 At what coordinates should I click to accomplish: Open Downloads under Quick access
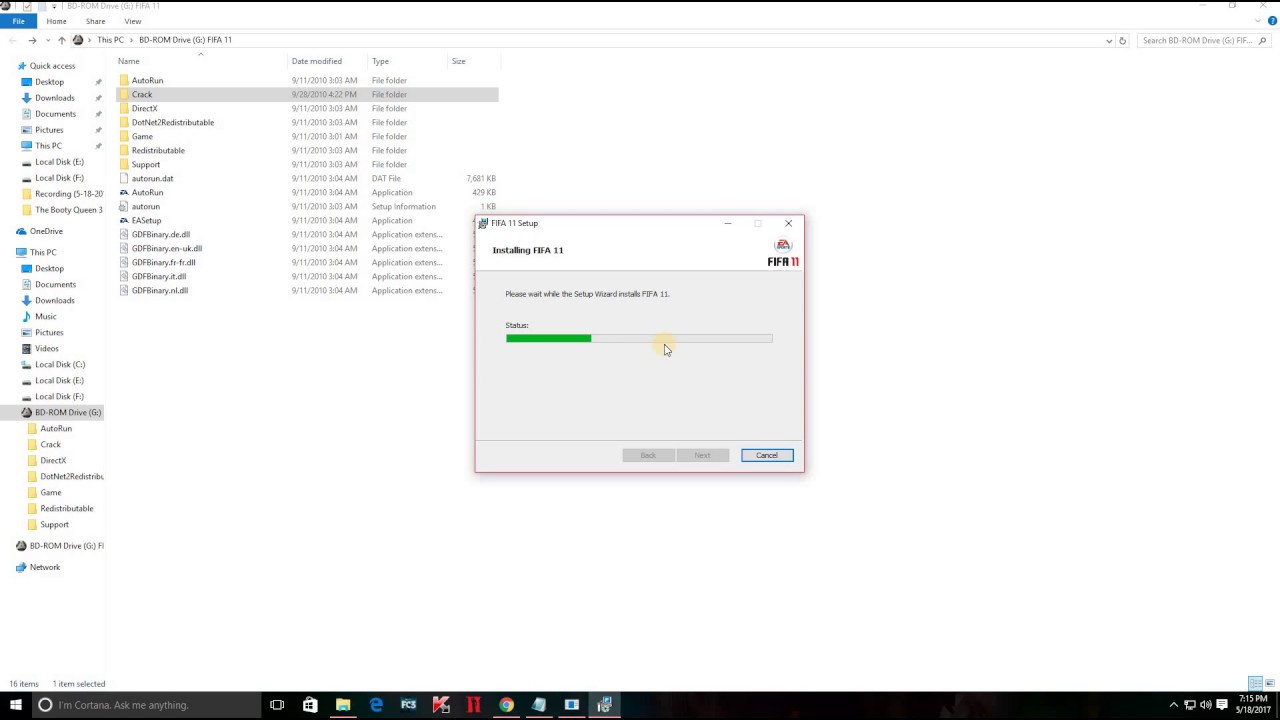click(54, 98)
